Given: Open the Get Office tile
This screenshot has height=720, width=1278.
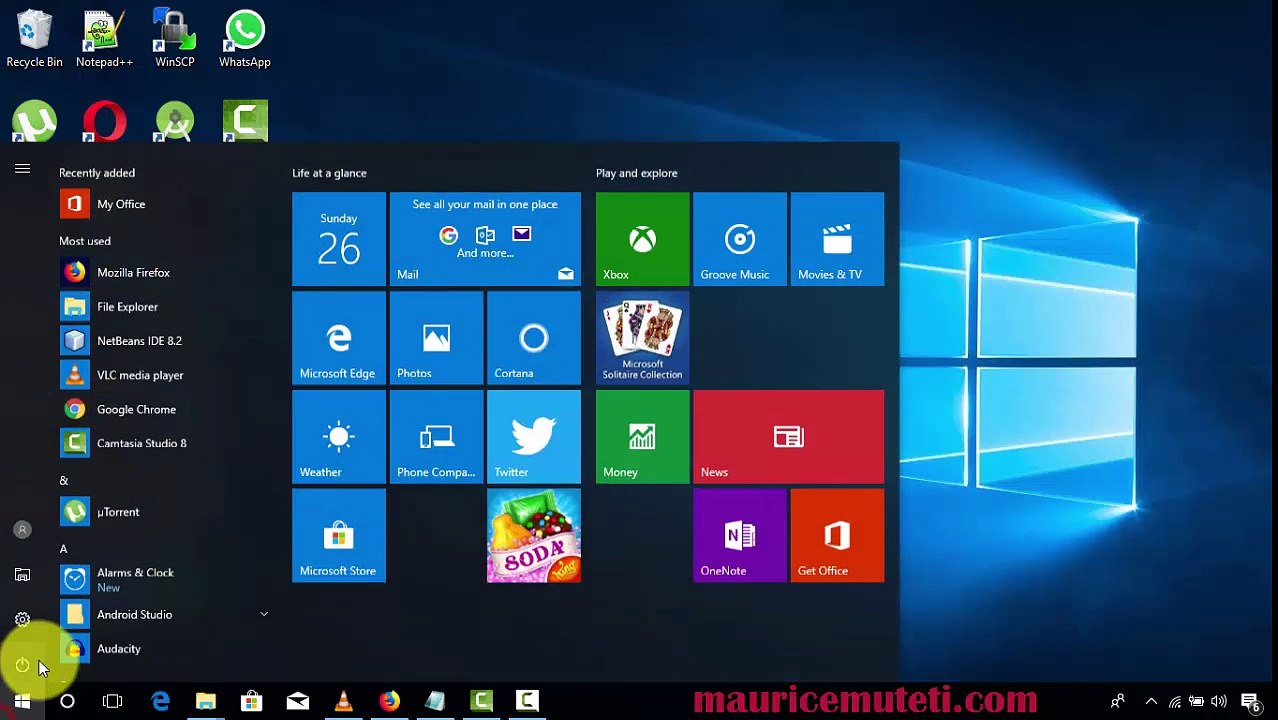Looking at the screenshot, I should (x=837, y=536).
